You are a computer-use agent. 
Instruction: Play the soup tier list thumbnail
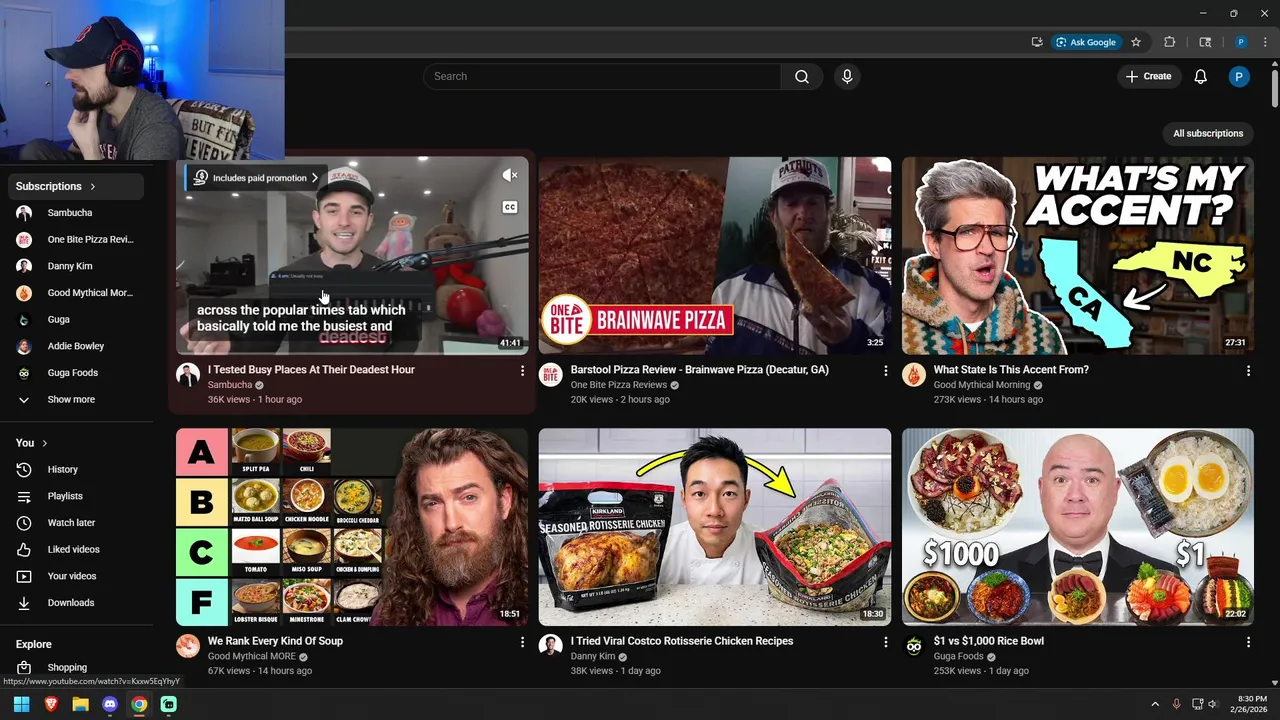352,527
